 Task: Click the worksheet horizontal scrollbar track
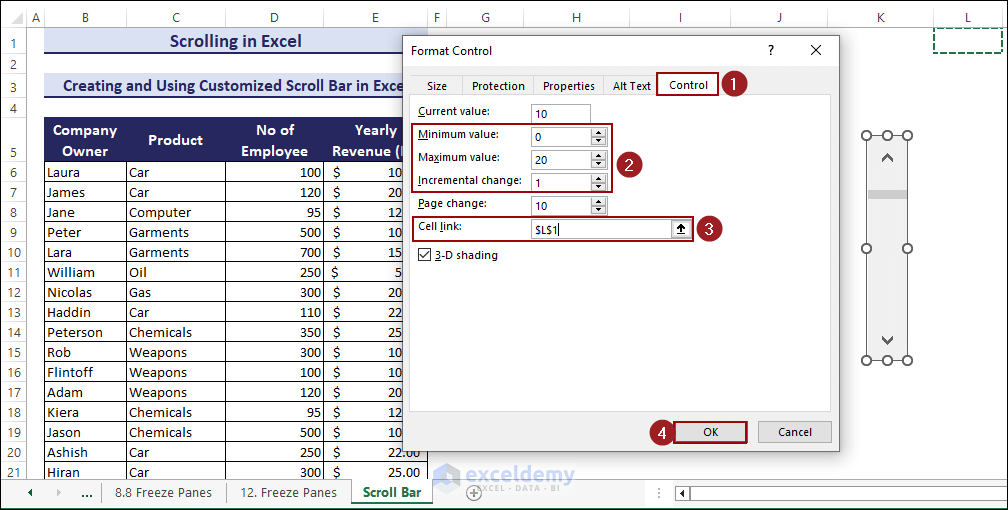point(849,494)
